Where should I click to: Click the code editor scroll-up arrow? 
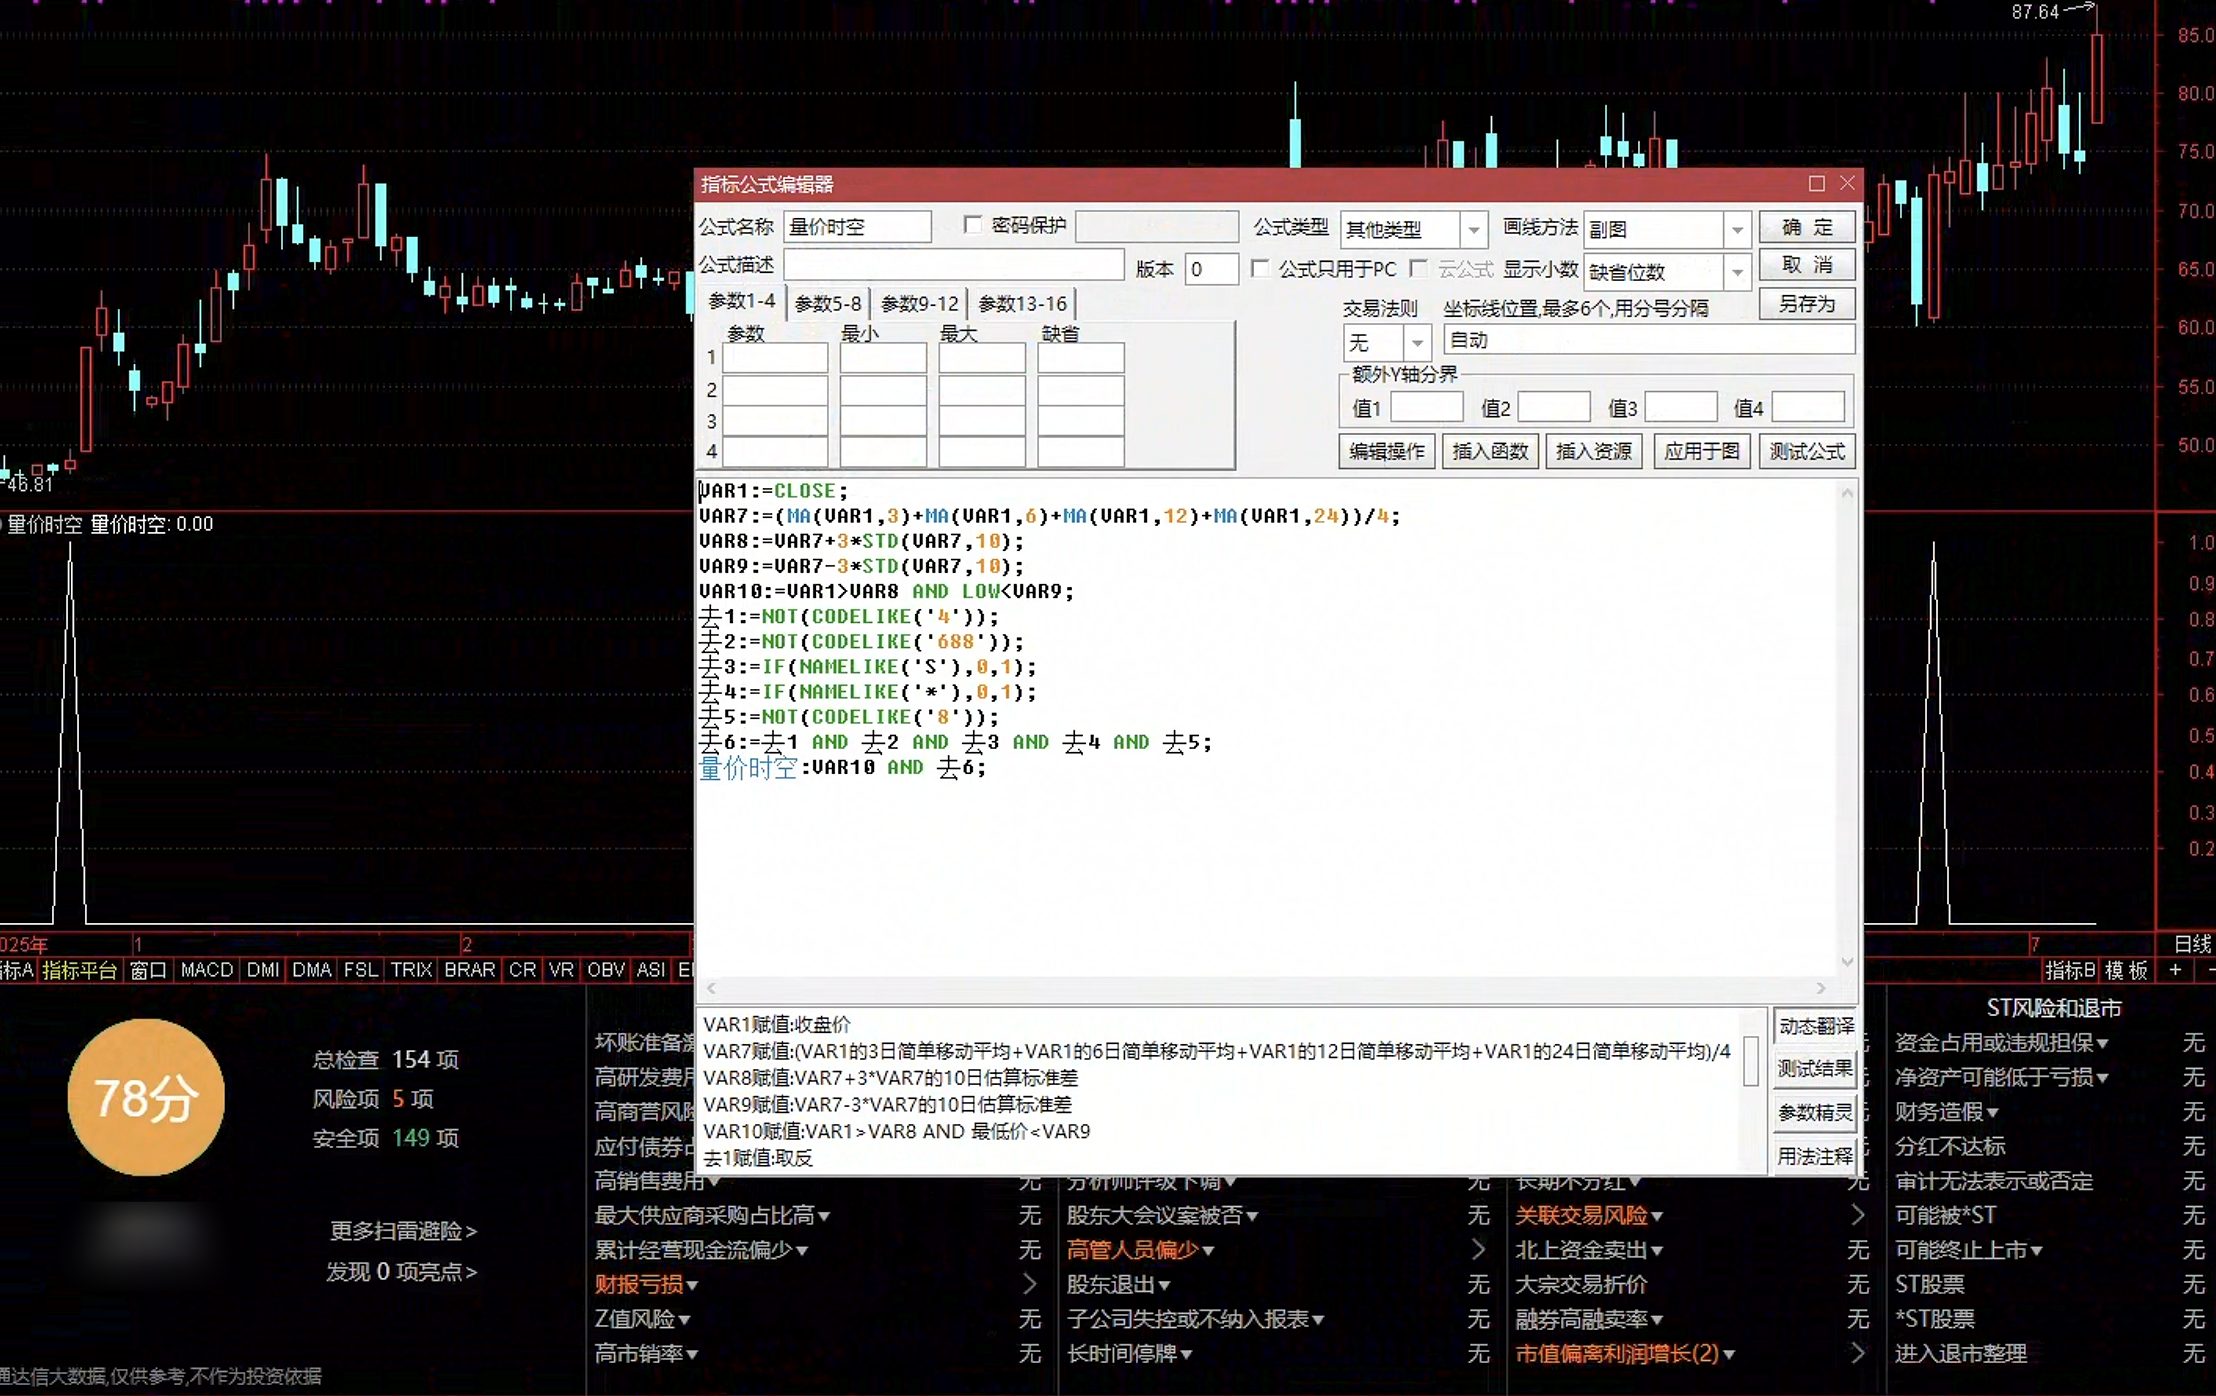coord(1847,493)
